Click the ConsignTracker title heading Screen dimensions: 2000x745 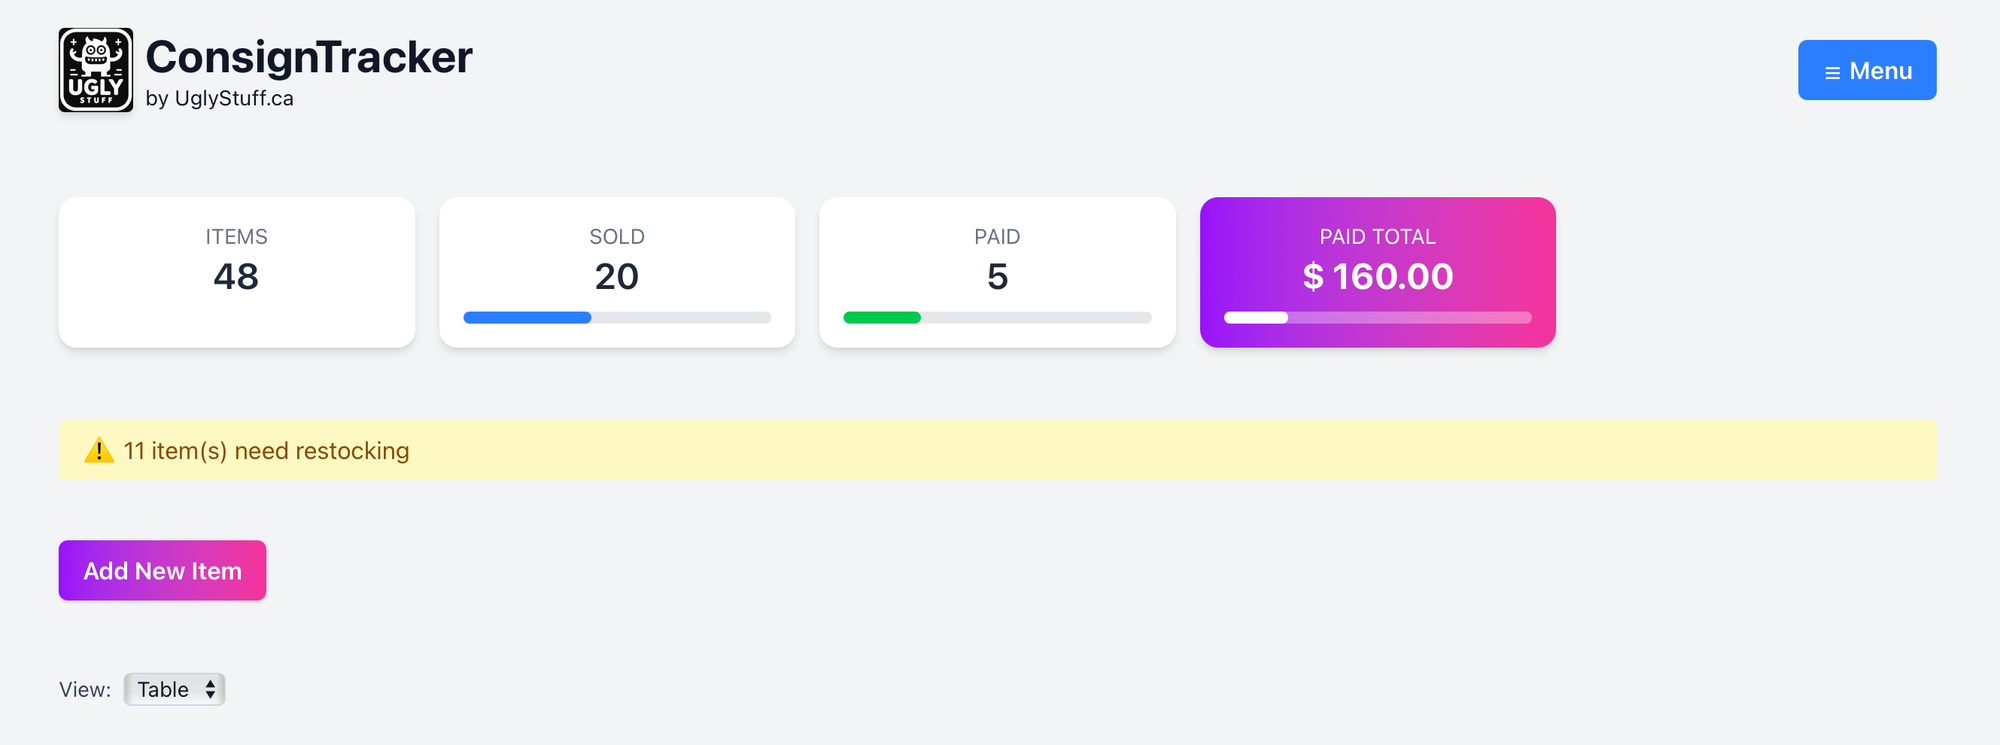309,57
